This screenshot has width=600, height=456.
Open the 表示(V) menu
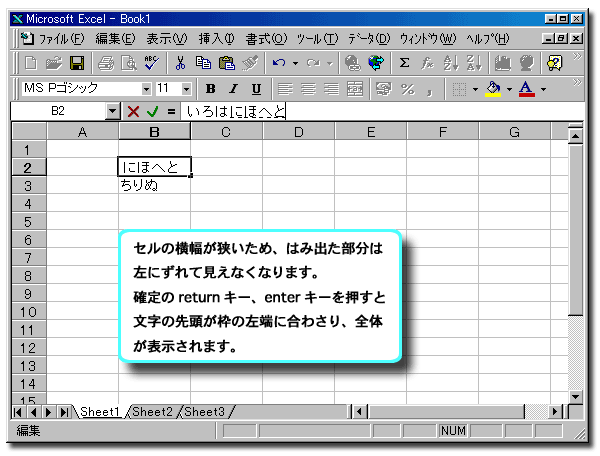167,39
